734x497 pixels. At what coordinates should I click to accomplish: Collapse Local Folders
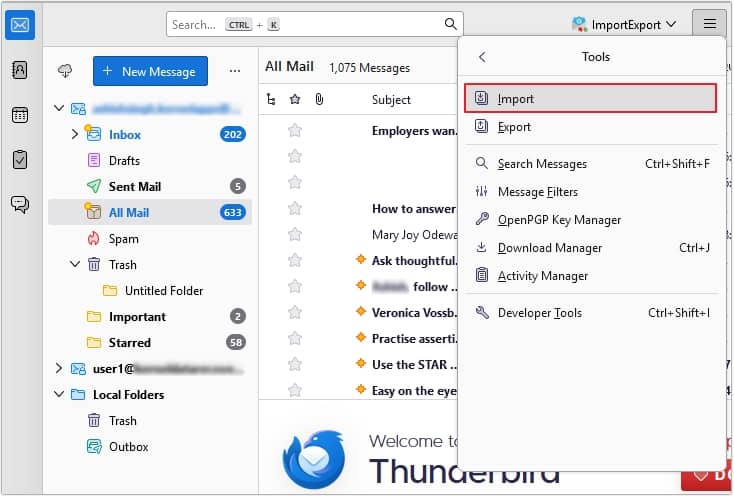[59, 394]
